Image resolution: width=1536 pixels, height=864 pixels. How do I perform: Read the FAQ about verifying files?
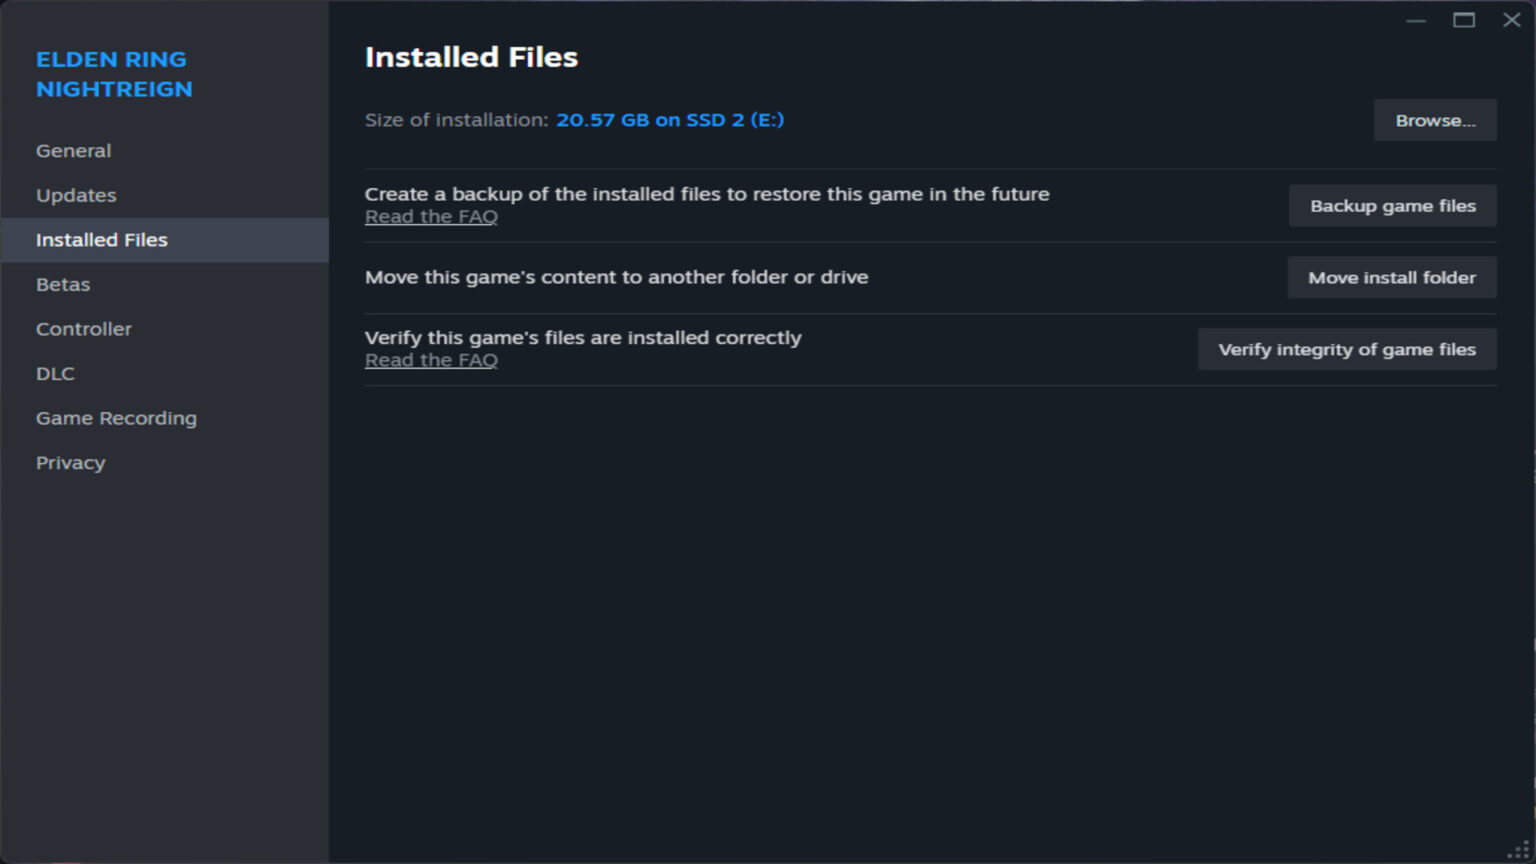point(431,359)
